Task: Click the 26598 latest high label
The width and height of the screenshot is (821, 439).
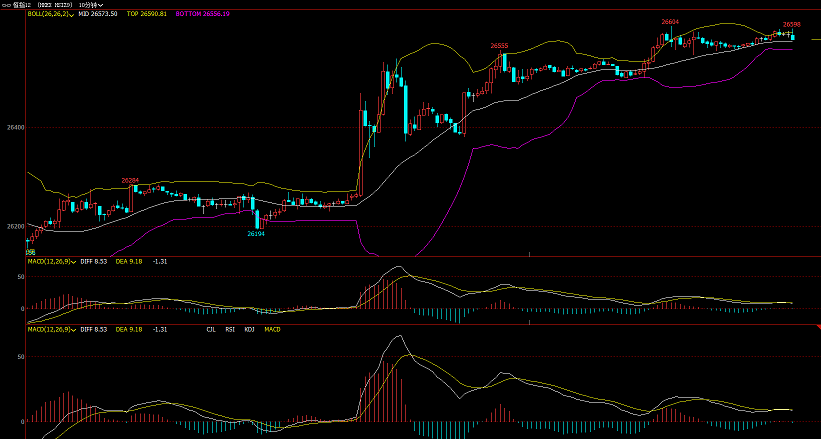Action: [791, 24]
